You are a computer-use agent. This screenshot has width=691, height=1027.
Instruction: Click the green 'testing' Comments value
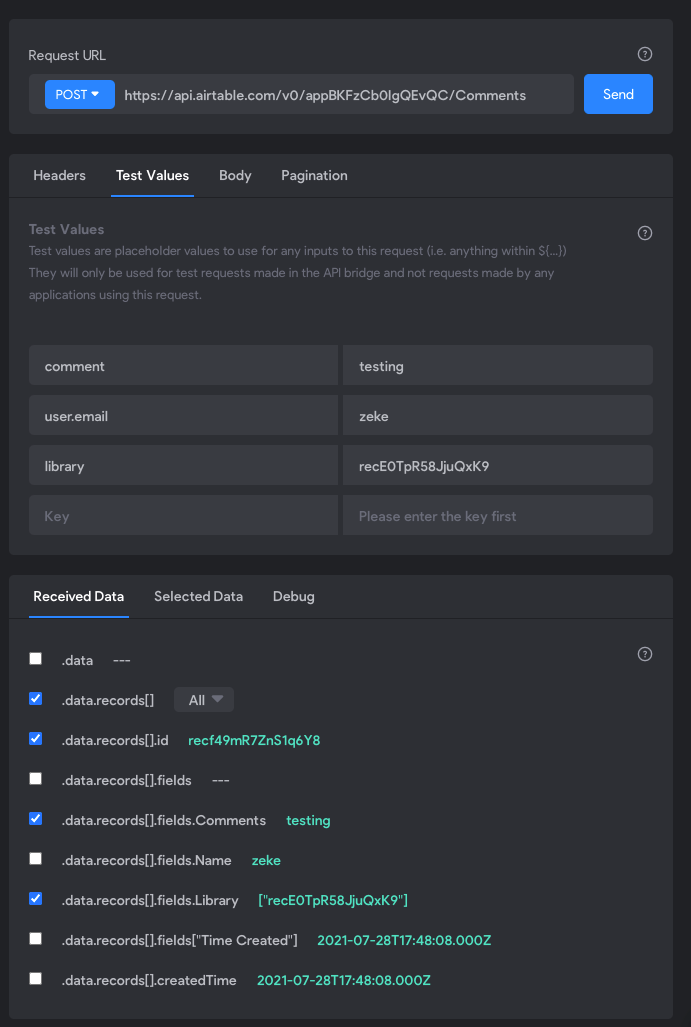tap(308, 821)
